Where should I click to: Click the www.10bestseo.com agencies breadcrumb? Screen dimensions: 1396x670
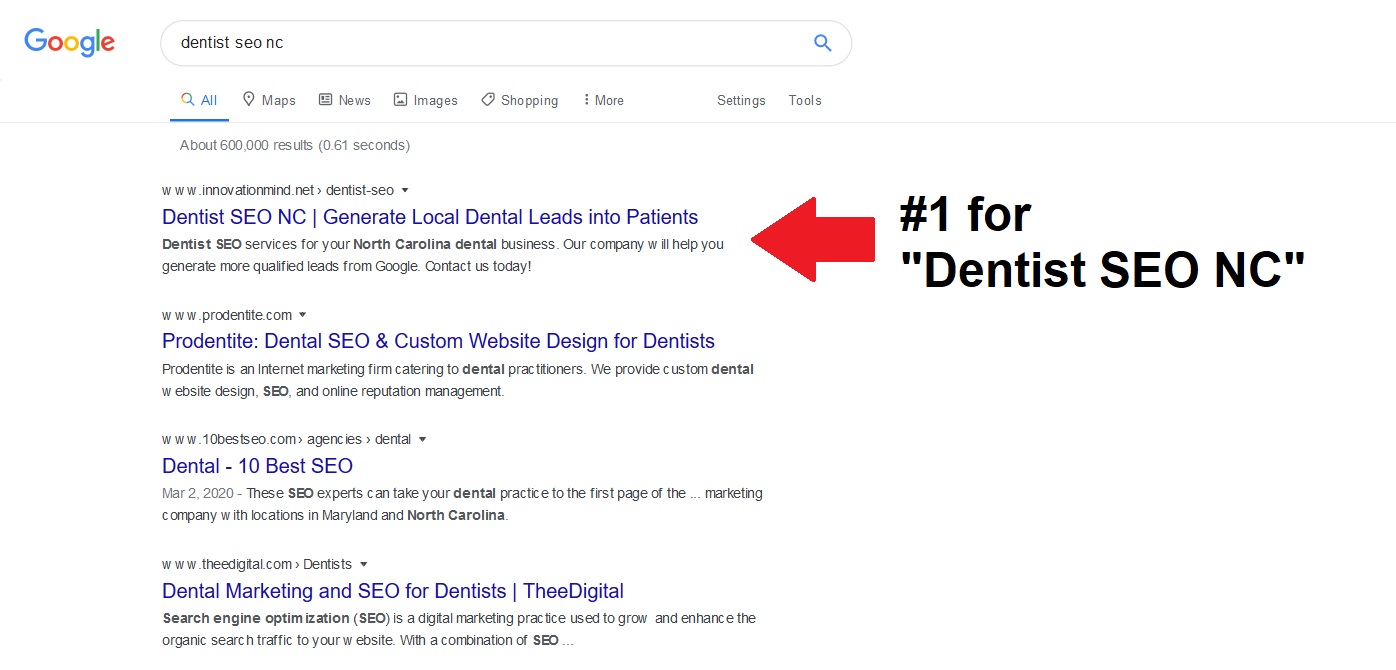tap(286, 439)
